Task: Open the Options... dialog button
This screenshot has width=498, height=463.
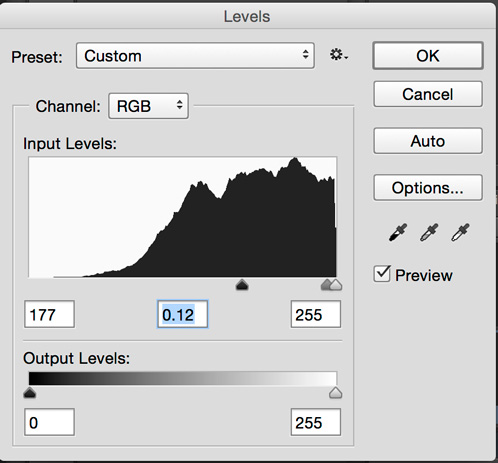Action: click(x=428, y=188)
